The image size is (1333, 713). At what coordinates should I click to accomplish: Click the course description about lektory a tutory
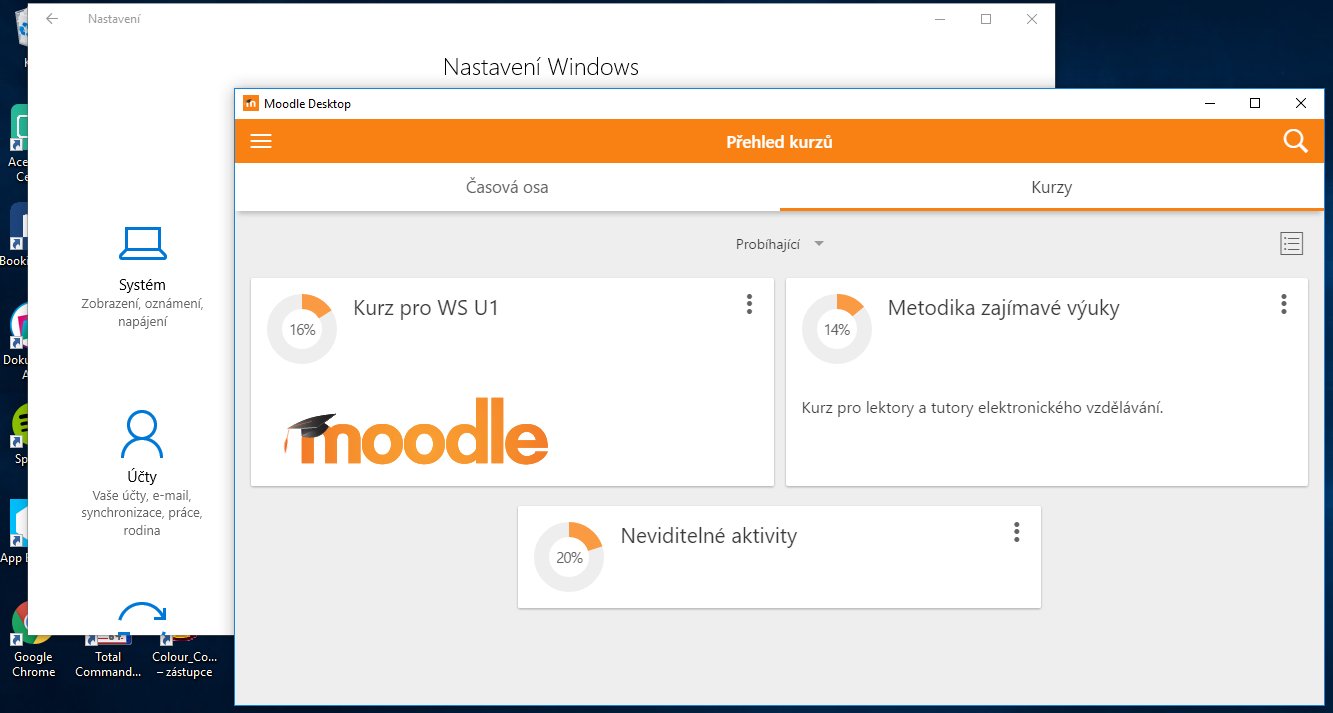[x=983, y=408]
